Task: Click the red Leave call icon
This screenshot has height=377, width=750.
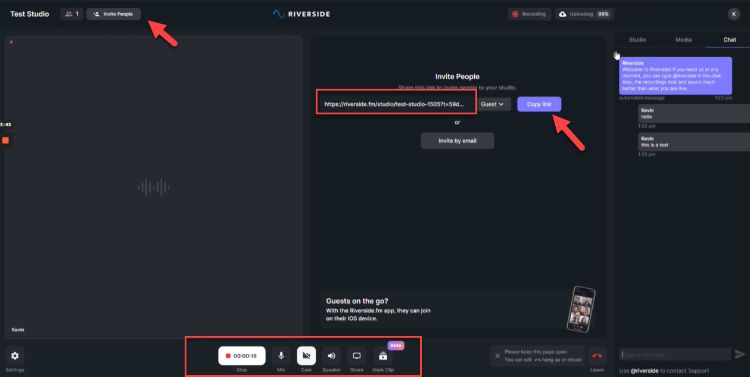Action: [596, 355]
